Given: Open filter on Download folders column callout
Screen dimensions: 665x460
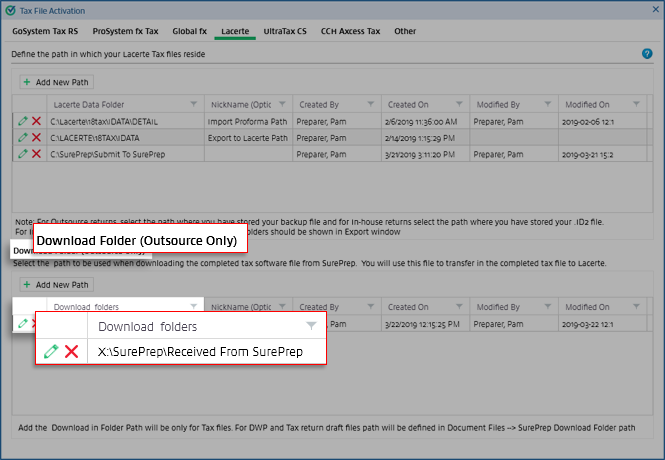Looking at the screenshot, I should point(311,326).
